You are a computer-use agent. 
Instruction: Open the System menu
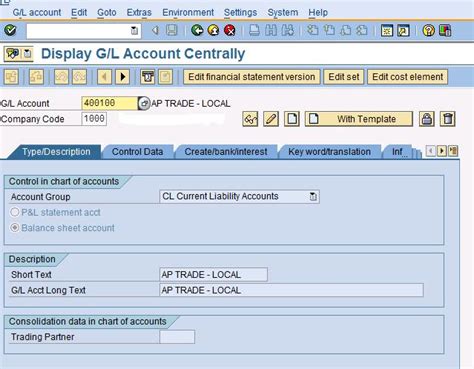coord(283,13)
